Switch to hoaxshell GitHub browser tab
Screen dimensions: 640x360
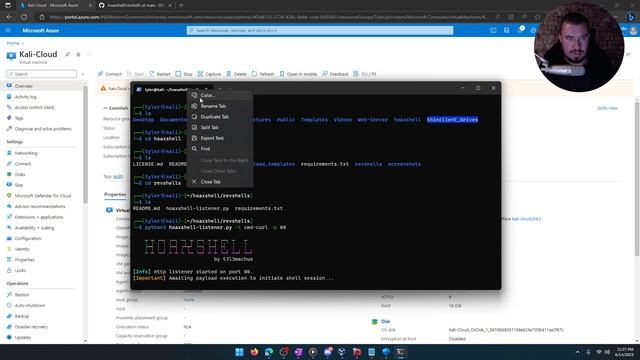point(135,5)
